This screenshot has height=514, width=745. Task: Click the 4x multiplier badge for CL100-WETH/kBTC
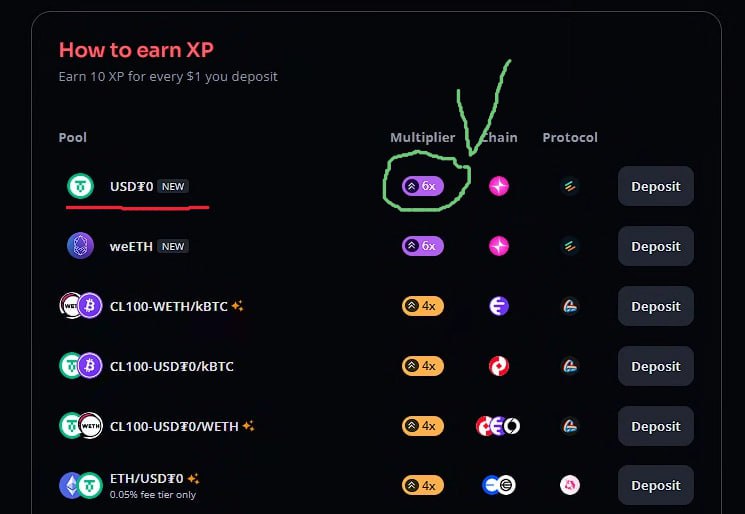point(423,306)
